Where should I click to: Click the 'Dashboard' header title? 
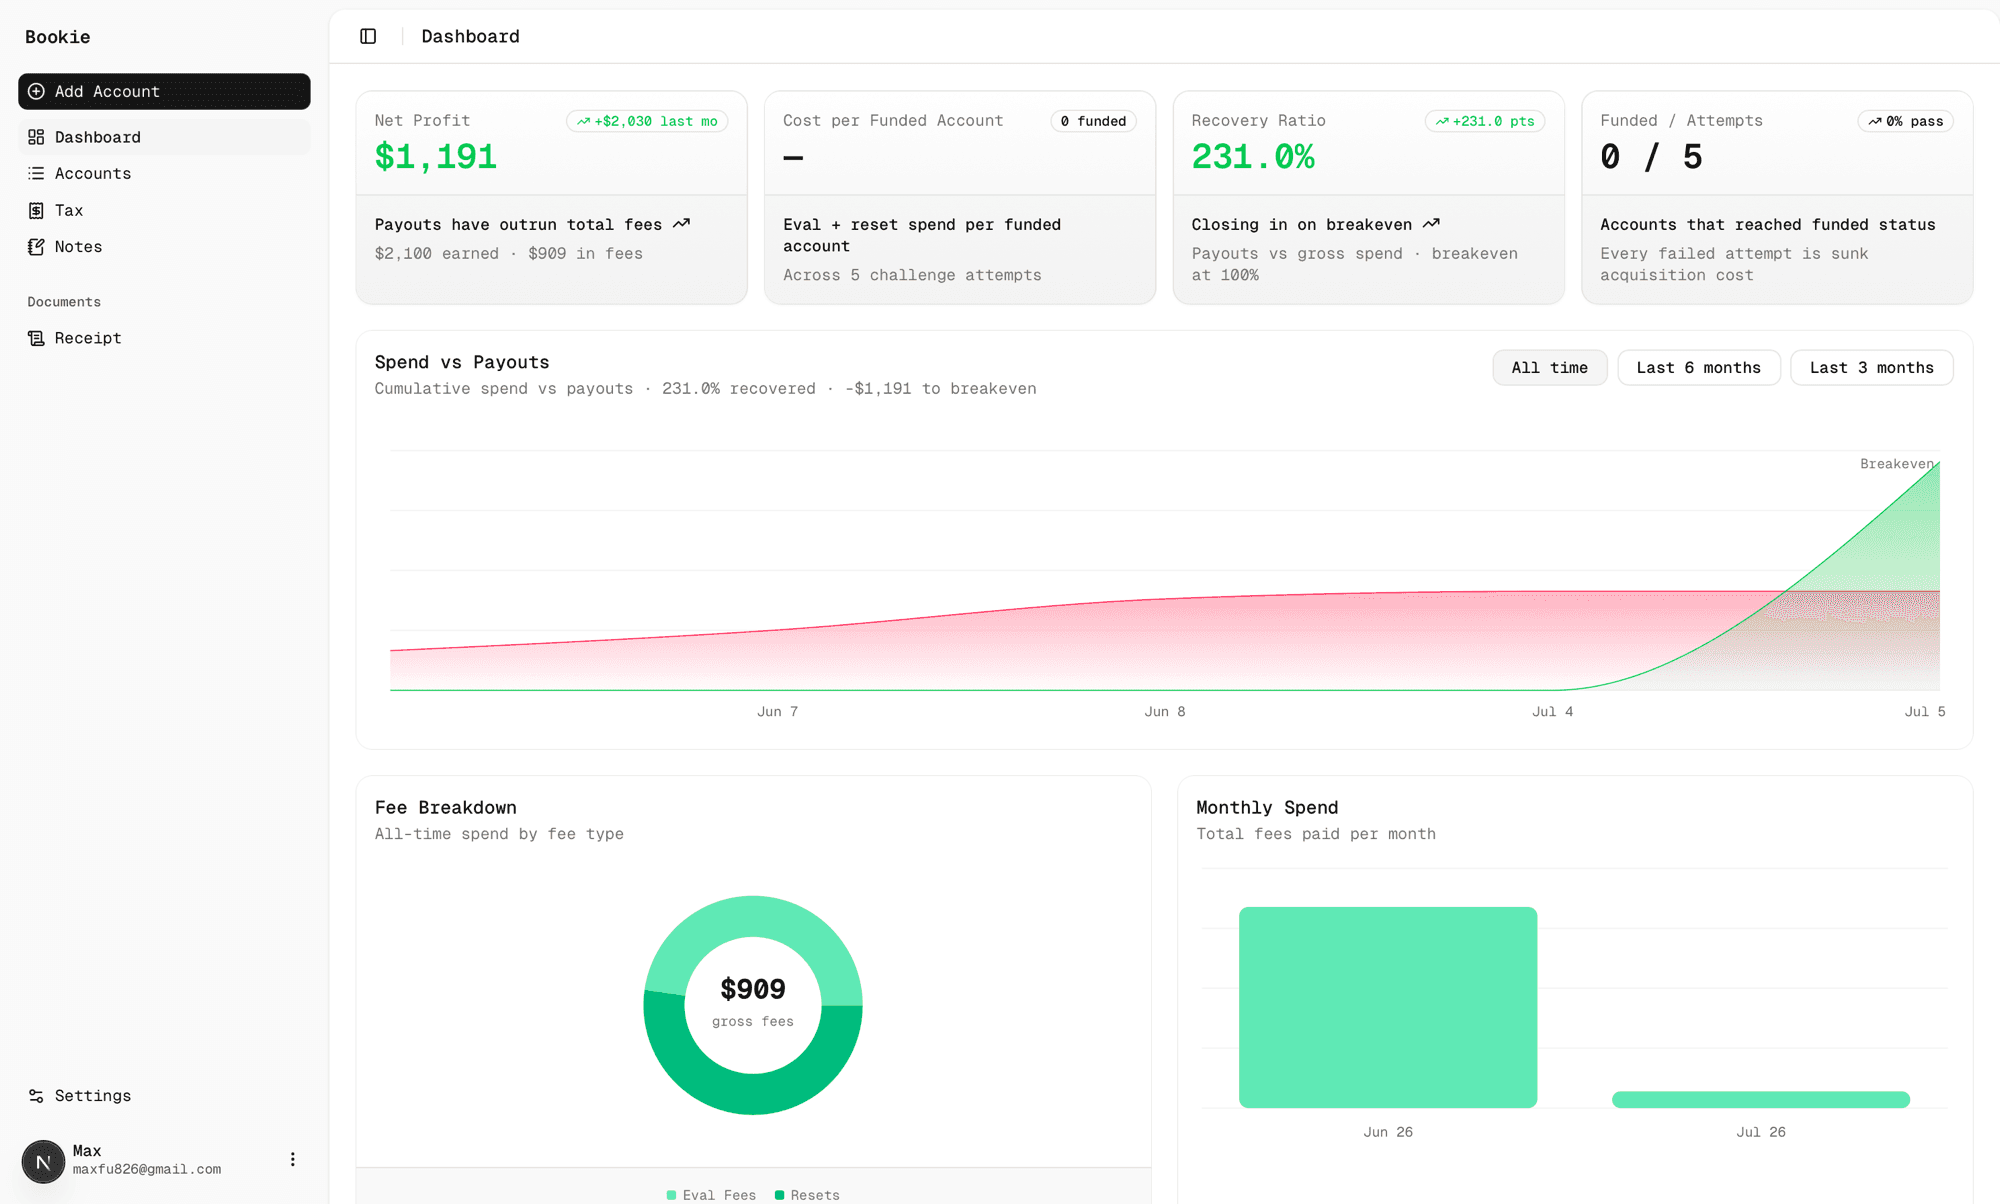coord(471,36)
